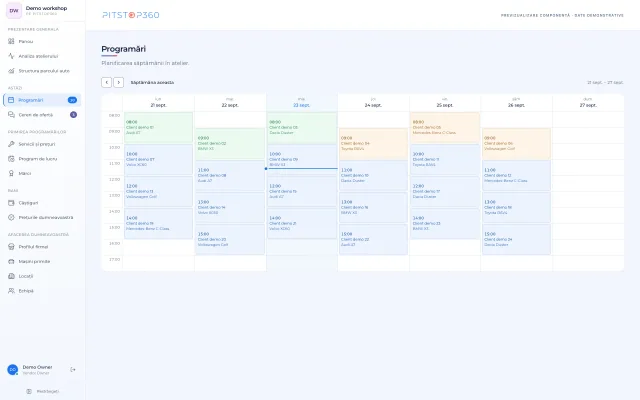Open 12:00 Volkswagen Golf appointment on 21 sept.
Screen dimensions: 640x400
click(x=158, y=191)
